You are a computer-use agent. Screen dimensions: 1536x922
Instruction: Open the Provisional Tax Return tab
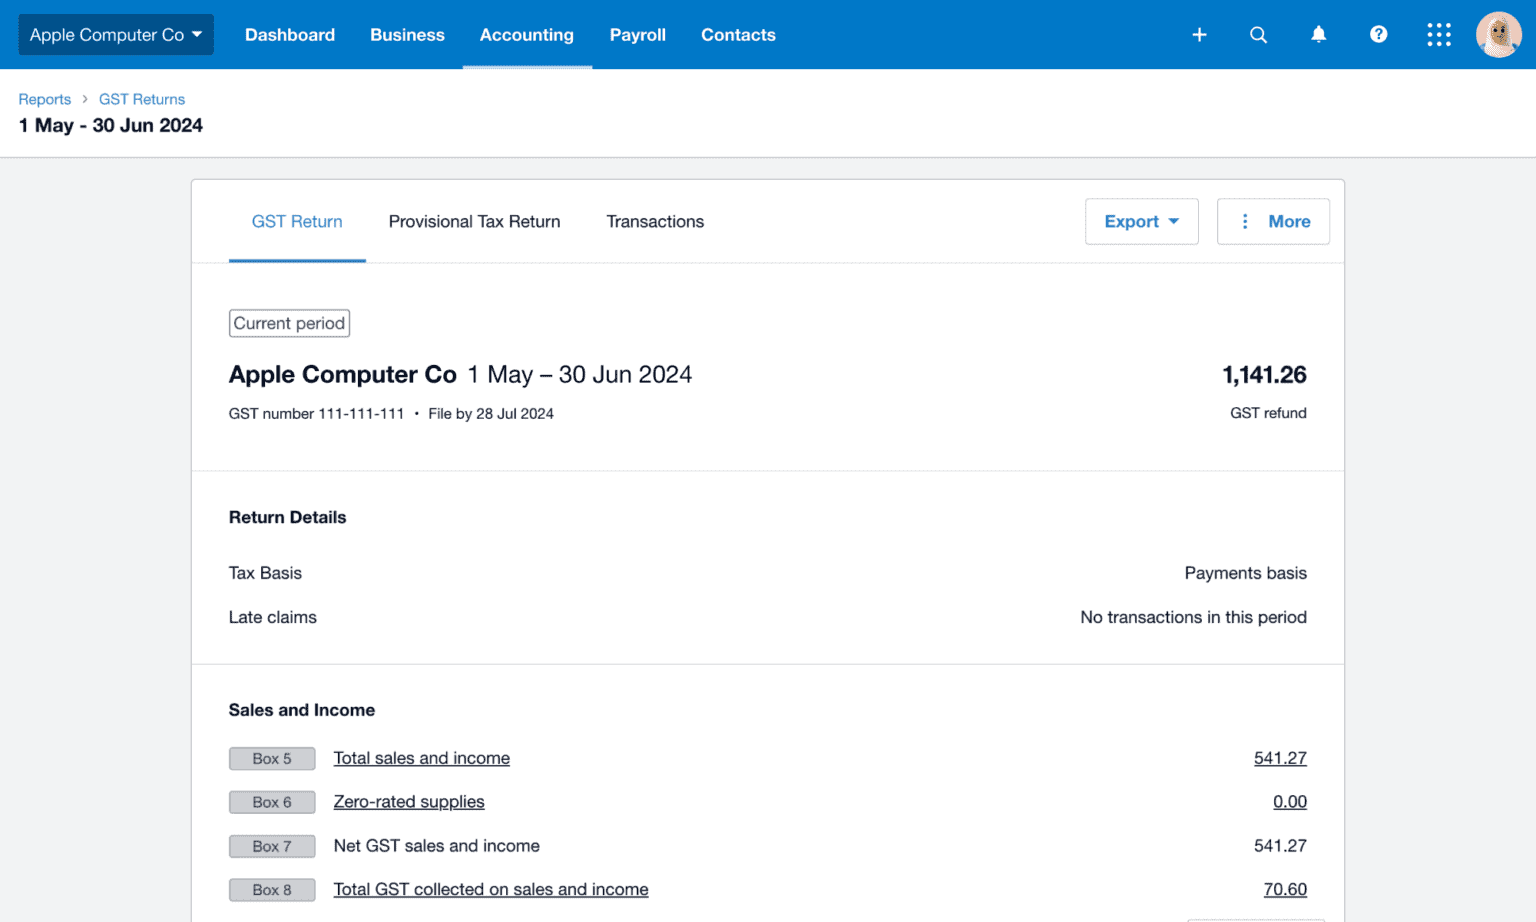474,221
